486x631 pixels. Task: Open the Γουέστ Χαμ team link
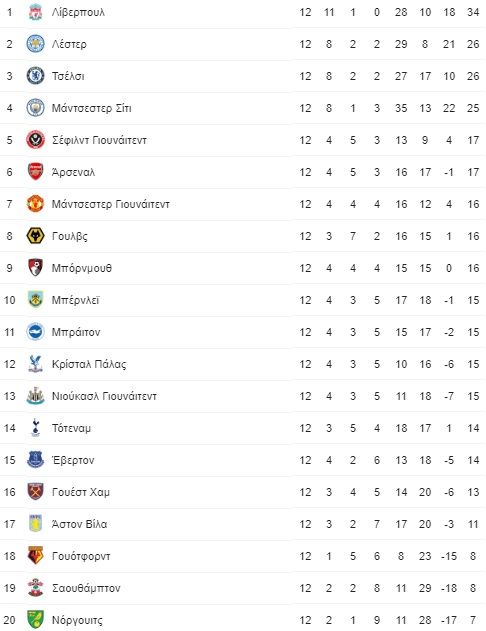[x=81, y=492]
